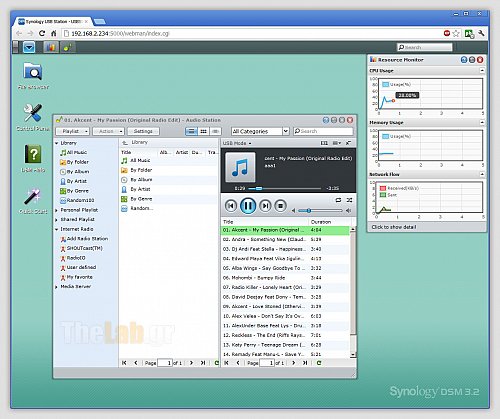
Task: Switch library to thumbnail grid view
Action: point(203,131)
